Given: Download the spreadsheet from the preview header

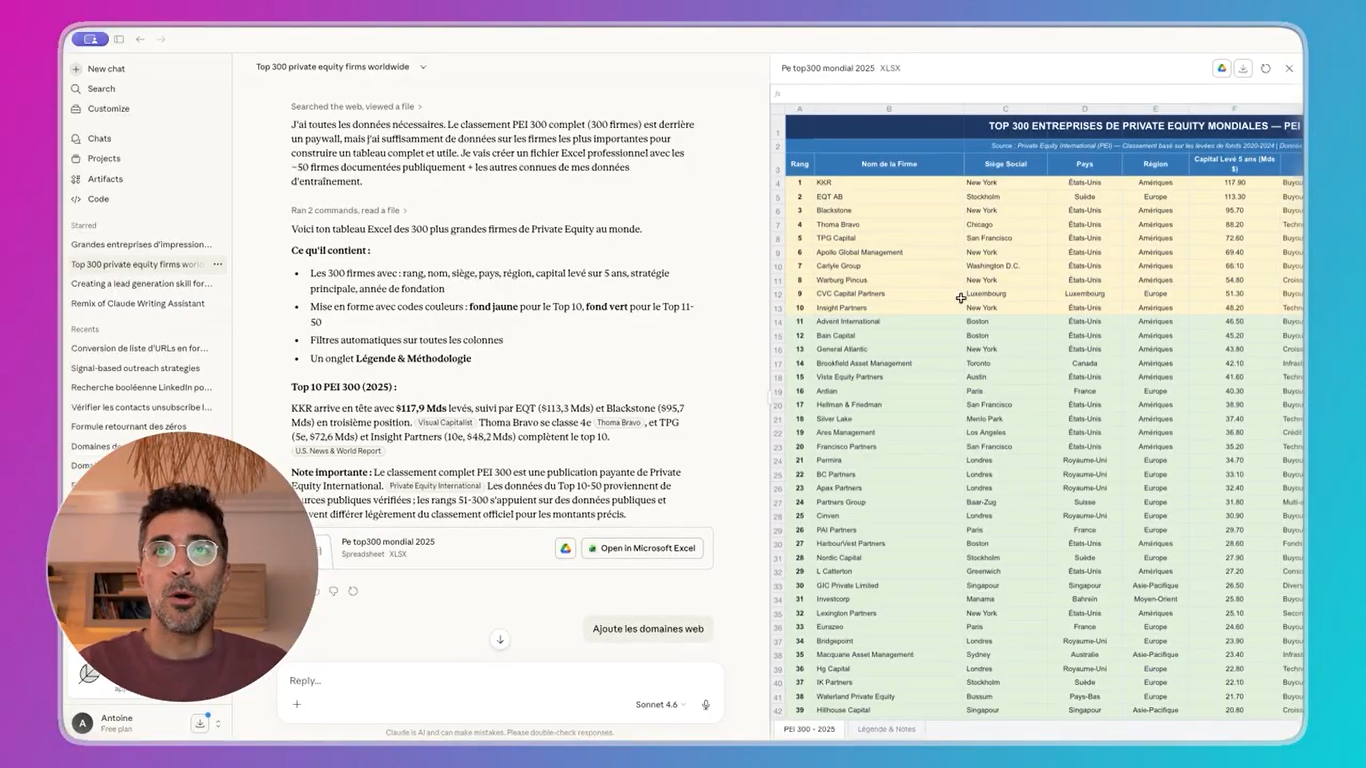Looking at the screenshot, I should point(1243,68).
